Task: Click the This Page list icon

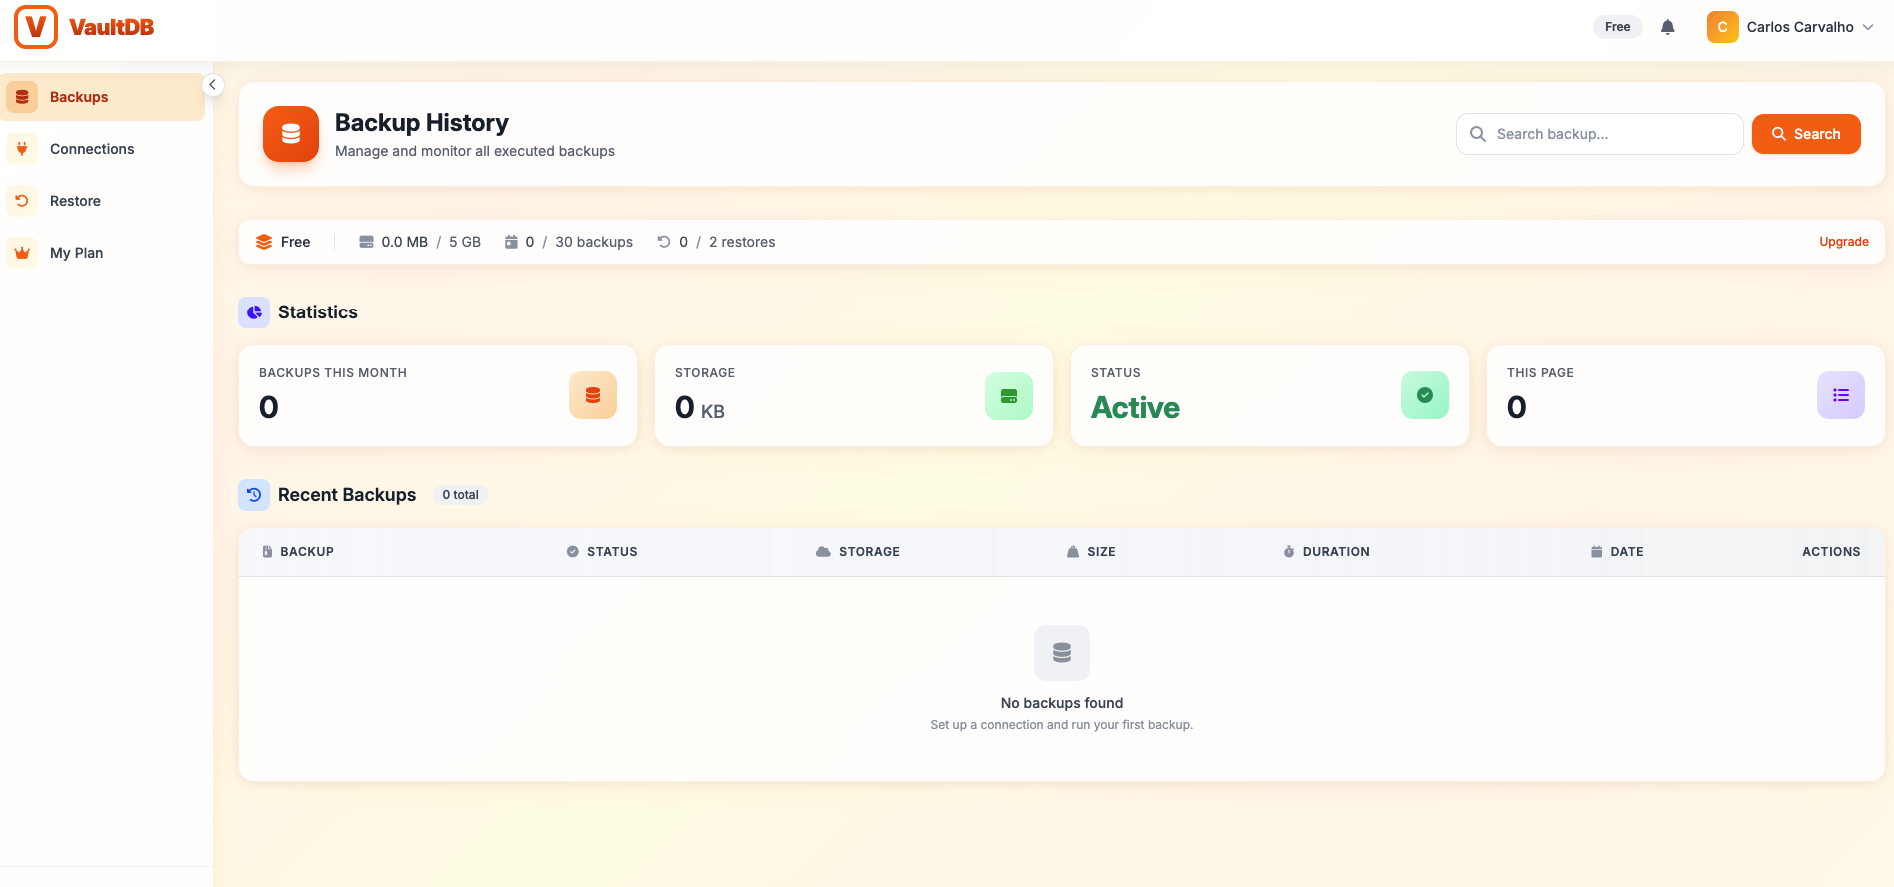Action: [1841, 395]
